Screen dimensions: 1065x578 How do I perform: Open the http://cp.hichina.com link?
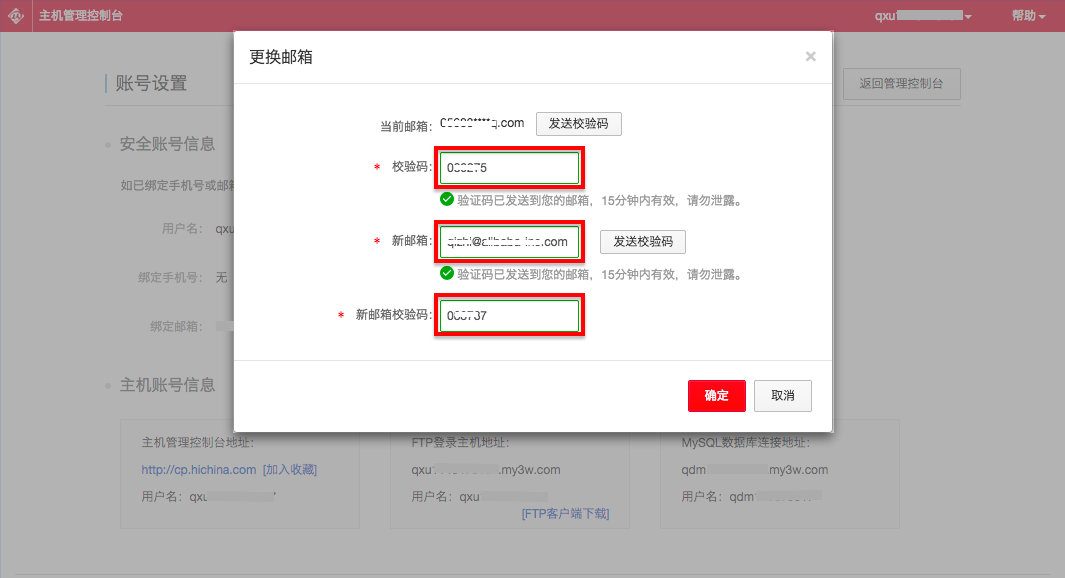pos(198,469)
